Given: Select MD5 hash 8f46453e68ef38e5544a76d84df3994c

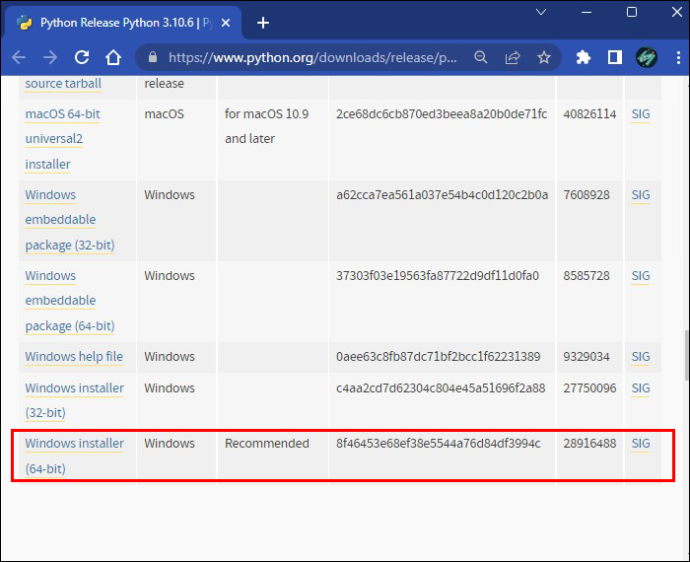Looking at the screenshot, I should [x=438, y=444].
